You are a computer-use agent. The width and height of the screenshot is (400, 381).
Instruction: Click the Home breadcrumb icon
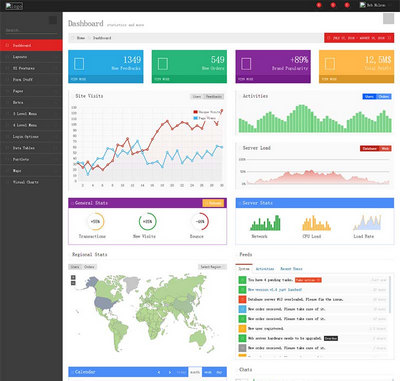73,38
